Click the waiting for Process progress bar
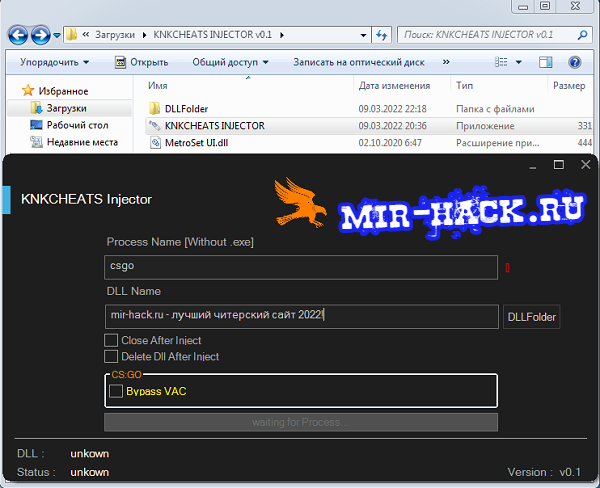The image size is (600, 488). tap(301, 422)
